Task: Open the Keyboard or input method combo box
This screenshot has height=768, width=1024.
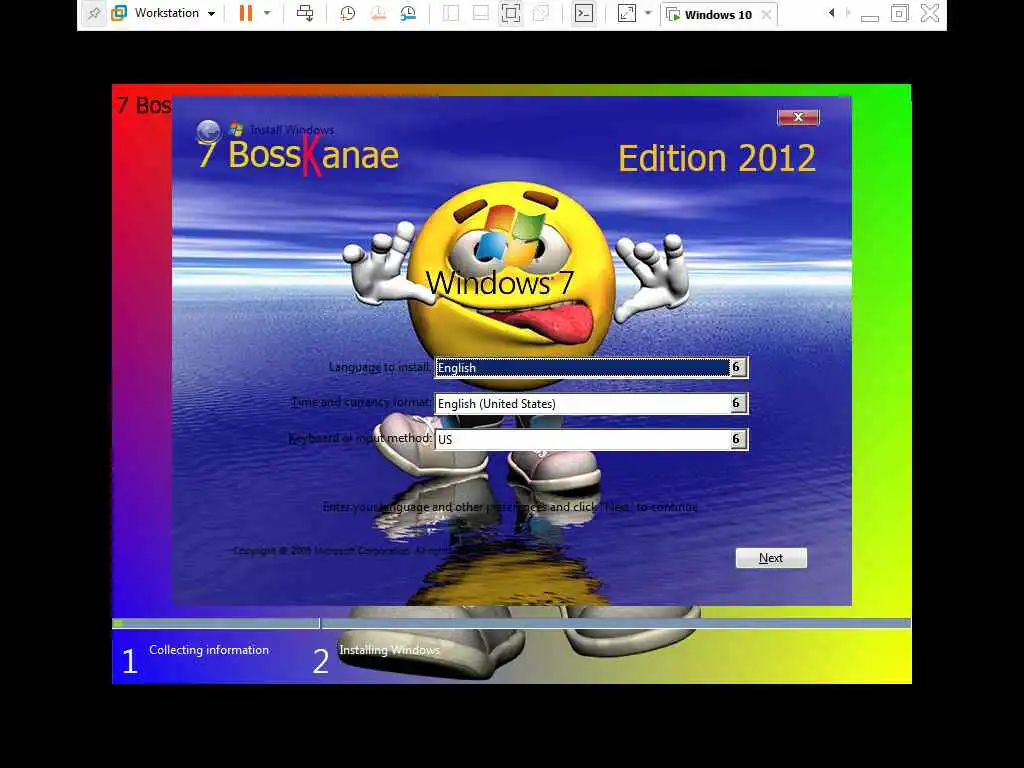Action: [591, 440]
